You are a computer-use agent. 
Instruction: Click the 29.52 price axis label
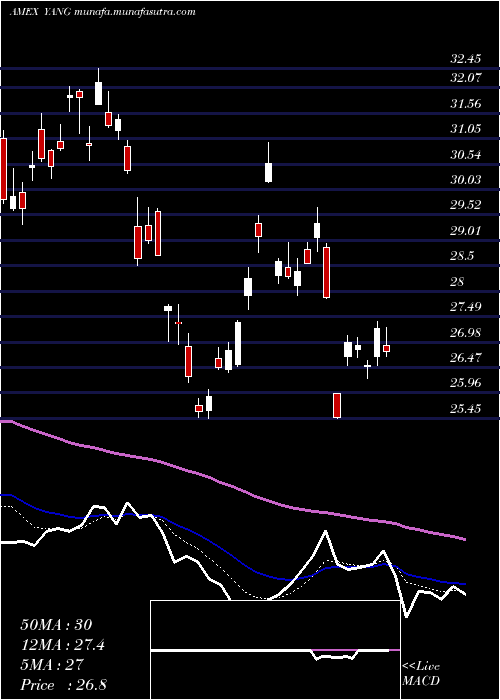point(465,205)
